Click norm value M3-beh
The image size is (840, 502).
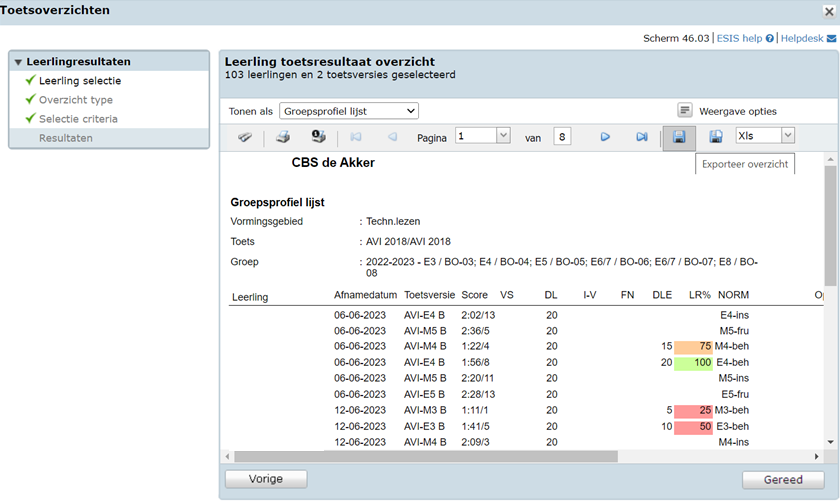[x=732, y=410]
